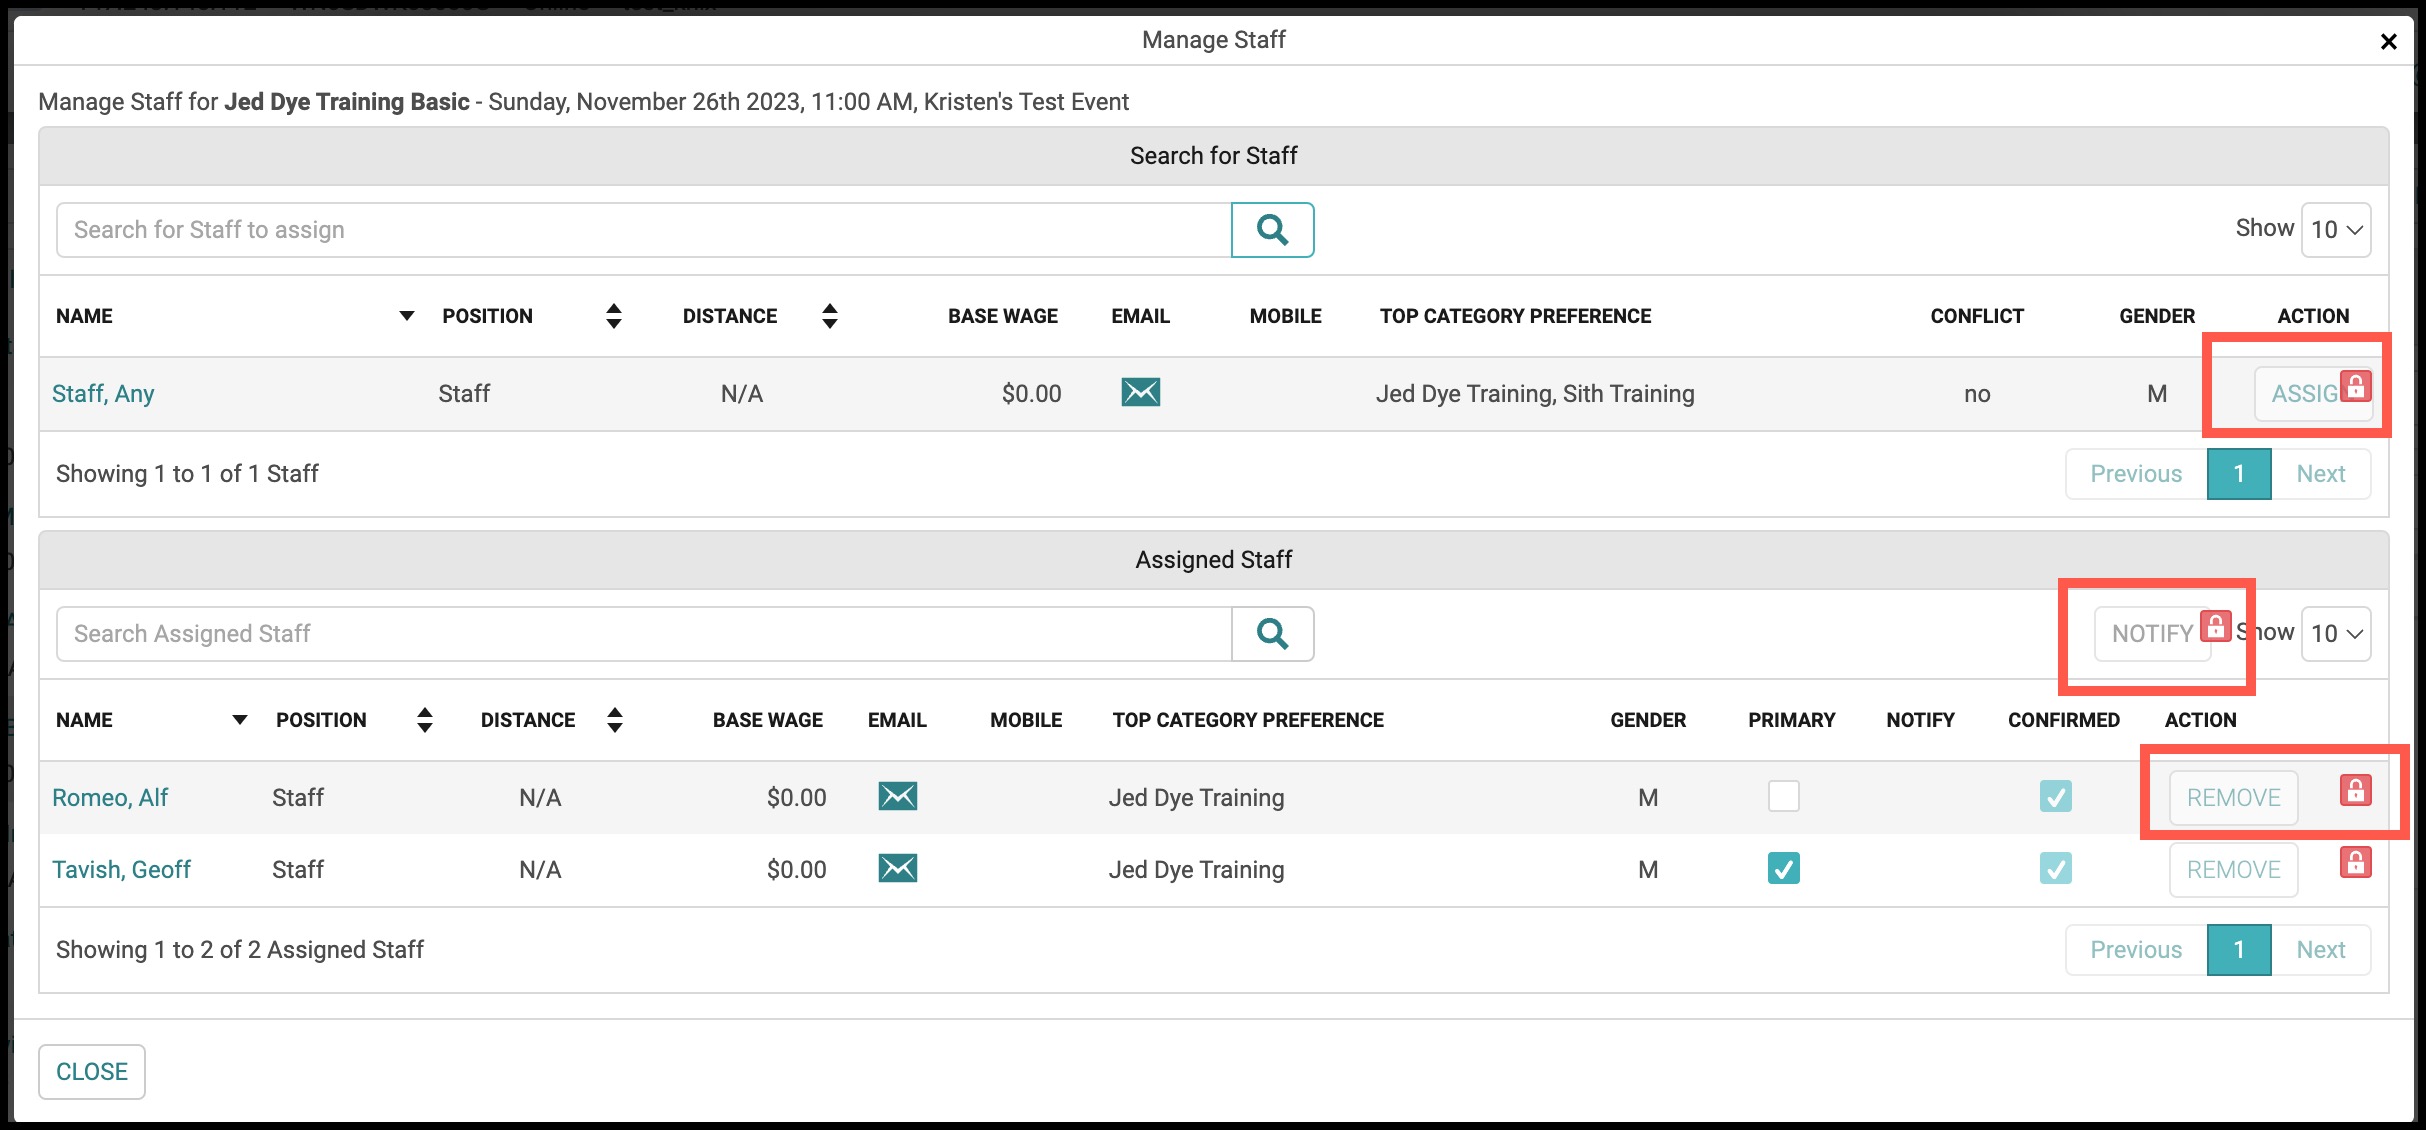
Task: Click the magnifier icon beside Search Assigned Staff
Action: 1272,634
